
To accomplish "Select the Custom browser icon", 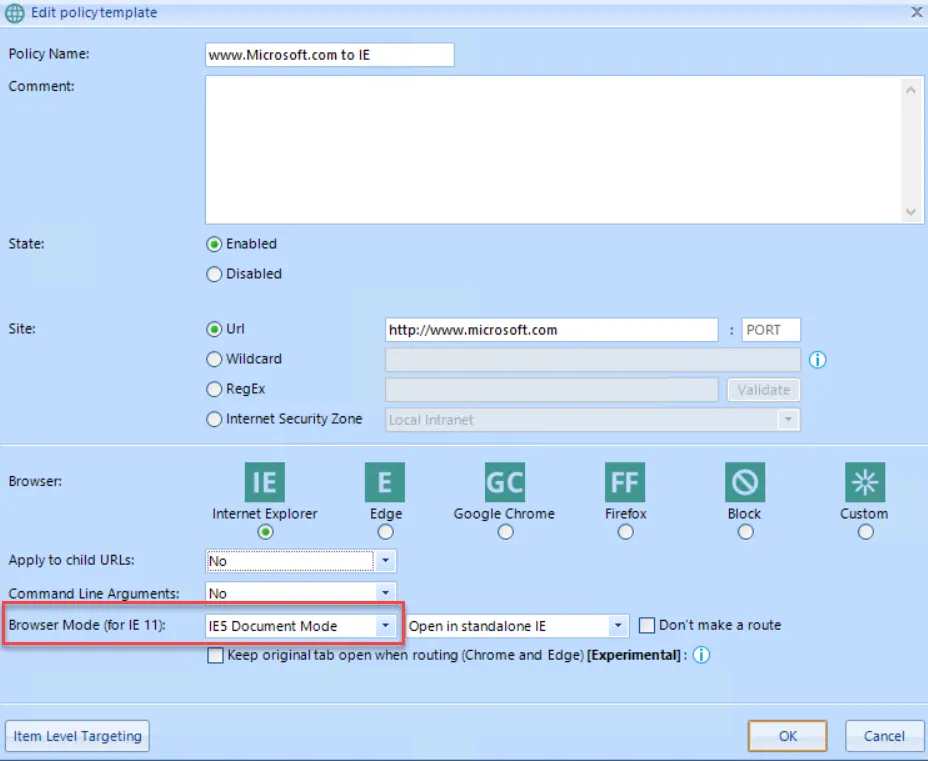I will coord(865,482).
